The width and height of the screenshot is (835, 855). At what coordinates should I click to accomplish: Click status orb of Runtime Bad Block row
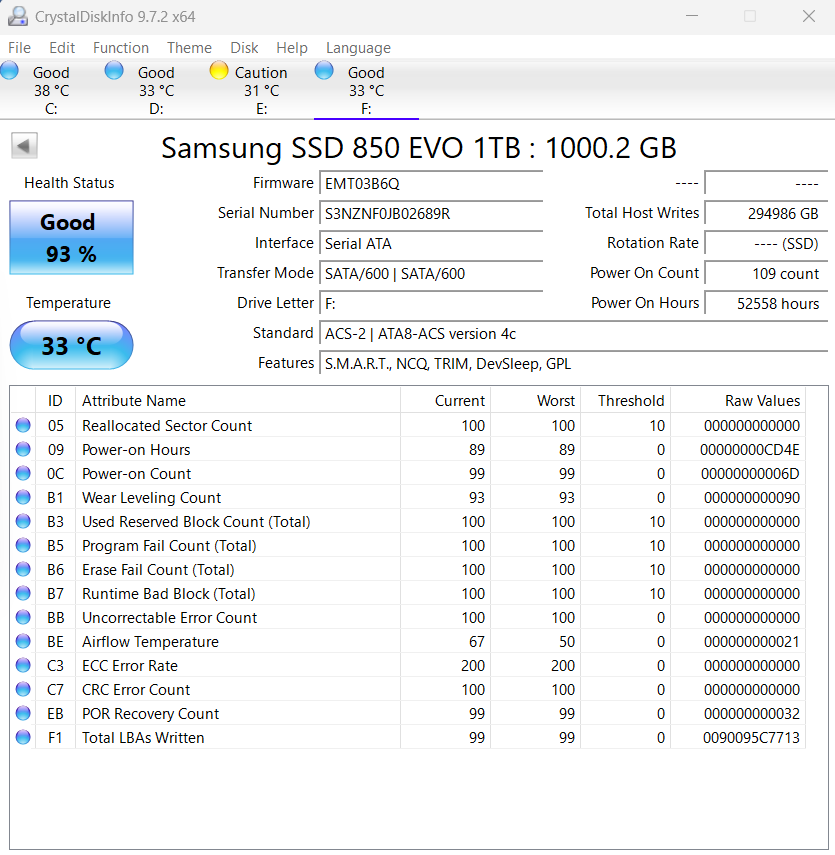point(23,593)
